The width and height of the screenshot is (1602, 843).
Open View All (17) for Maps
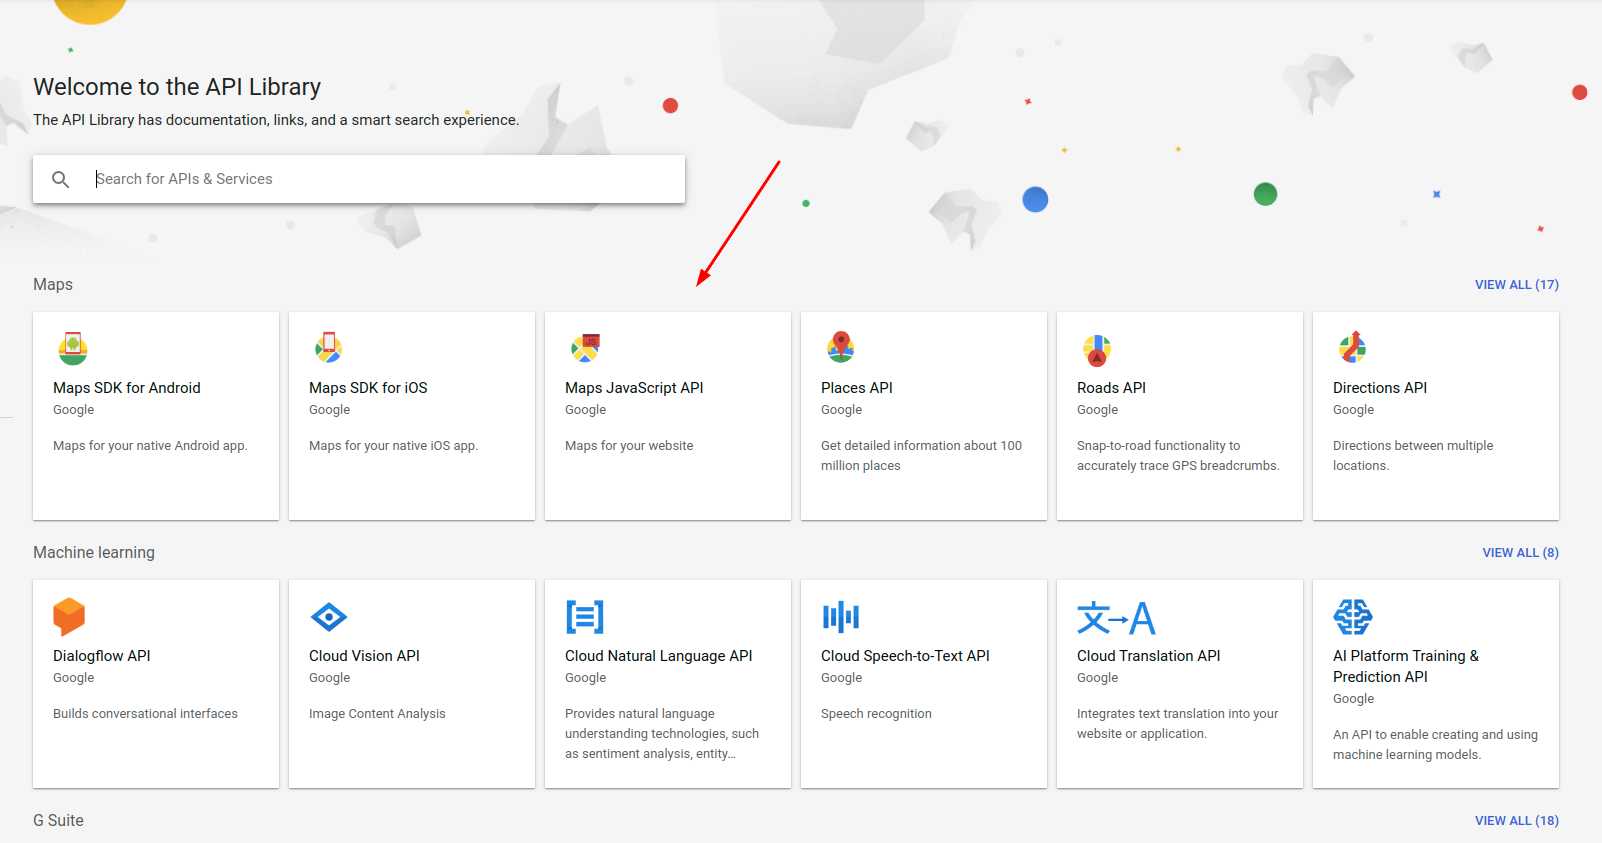tap(1516, 285)
